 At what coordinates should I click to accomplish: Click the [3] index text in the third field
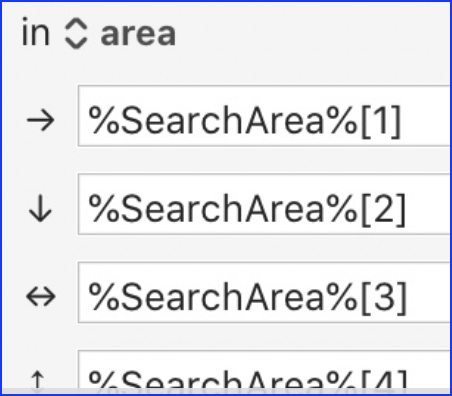click(384, 297)
